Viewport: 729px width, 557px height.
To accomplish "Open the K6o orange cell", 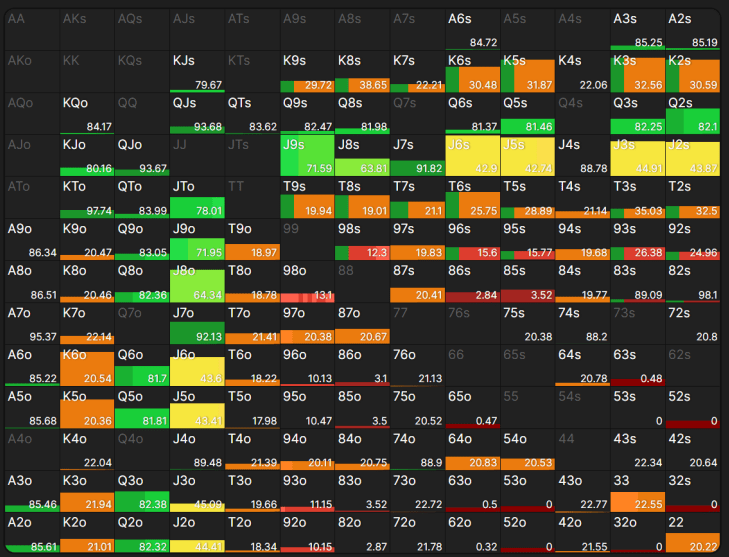I will coord(87,365).
